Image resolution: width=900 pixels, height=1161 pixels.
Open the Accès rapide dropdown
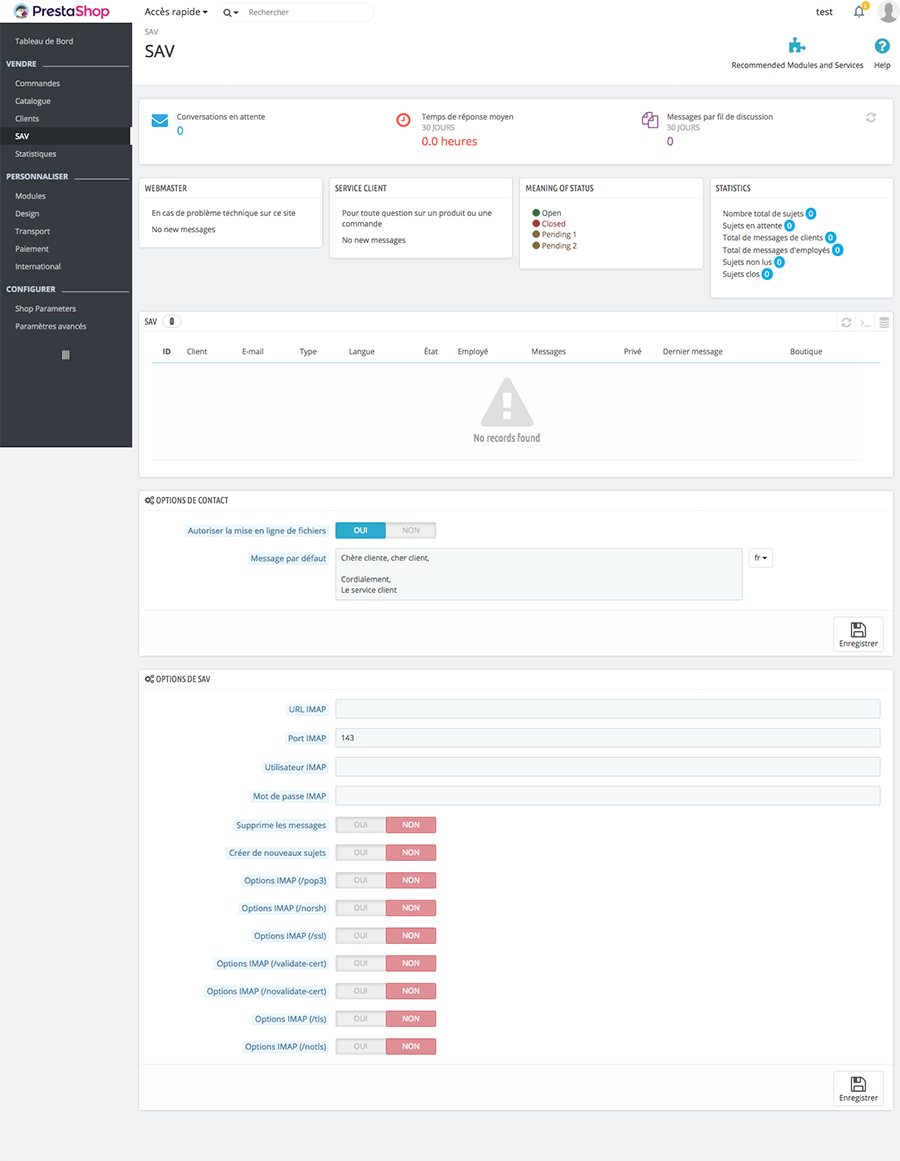[176, 12]
